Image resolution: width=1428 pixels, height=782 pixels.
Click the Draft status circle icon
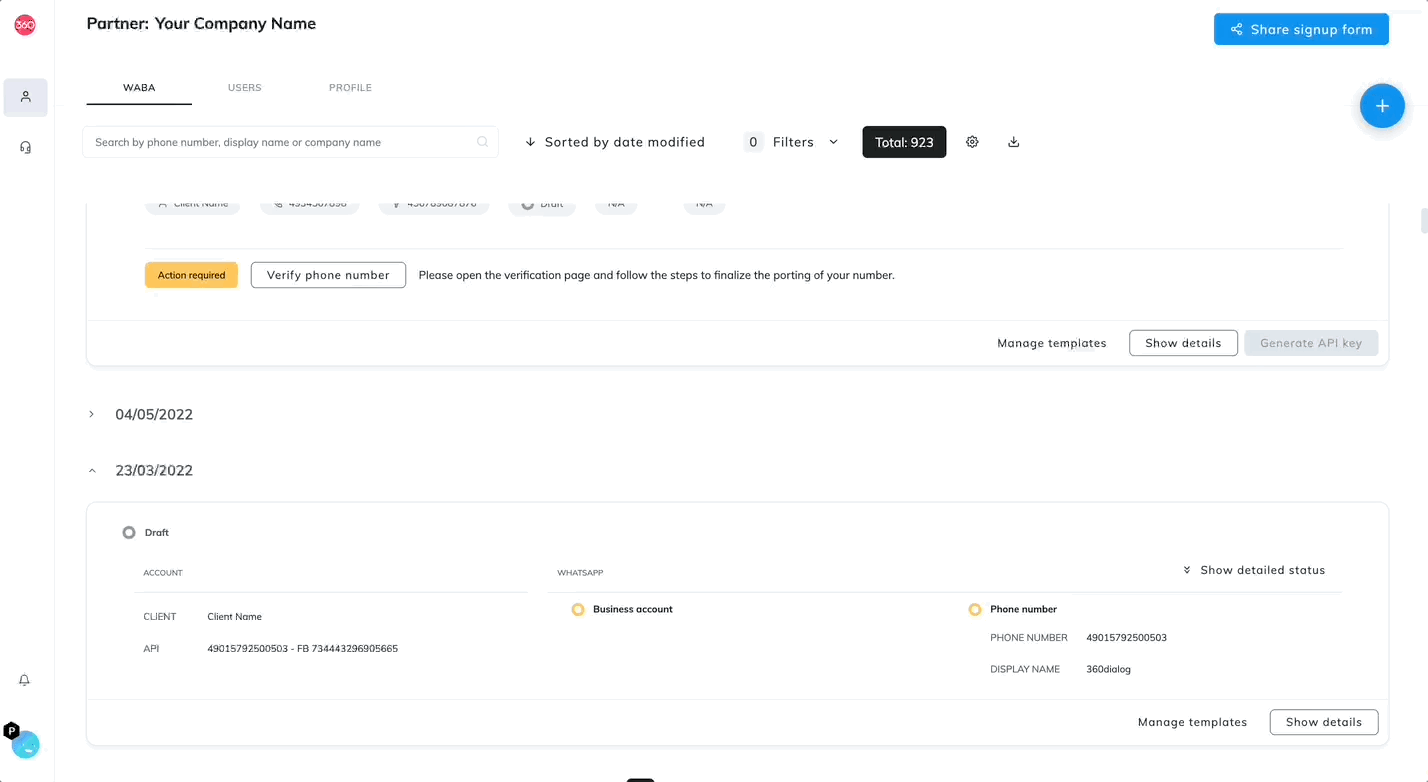(x=129, y=533)
